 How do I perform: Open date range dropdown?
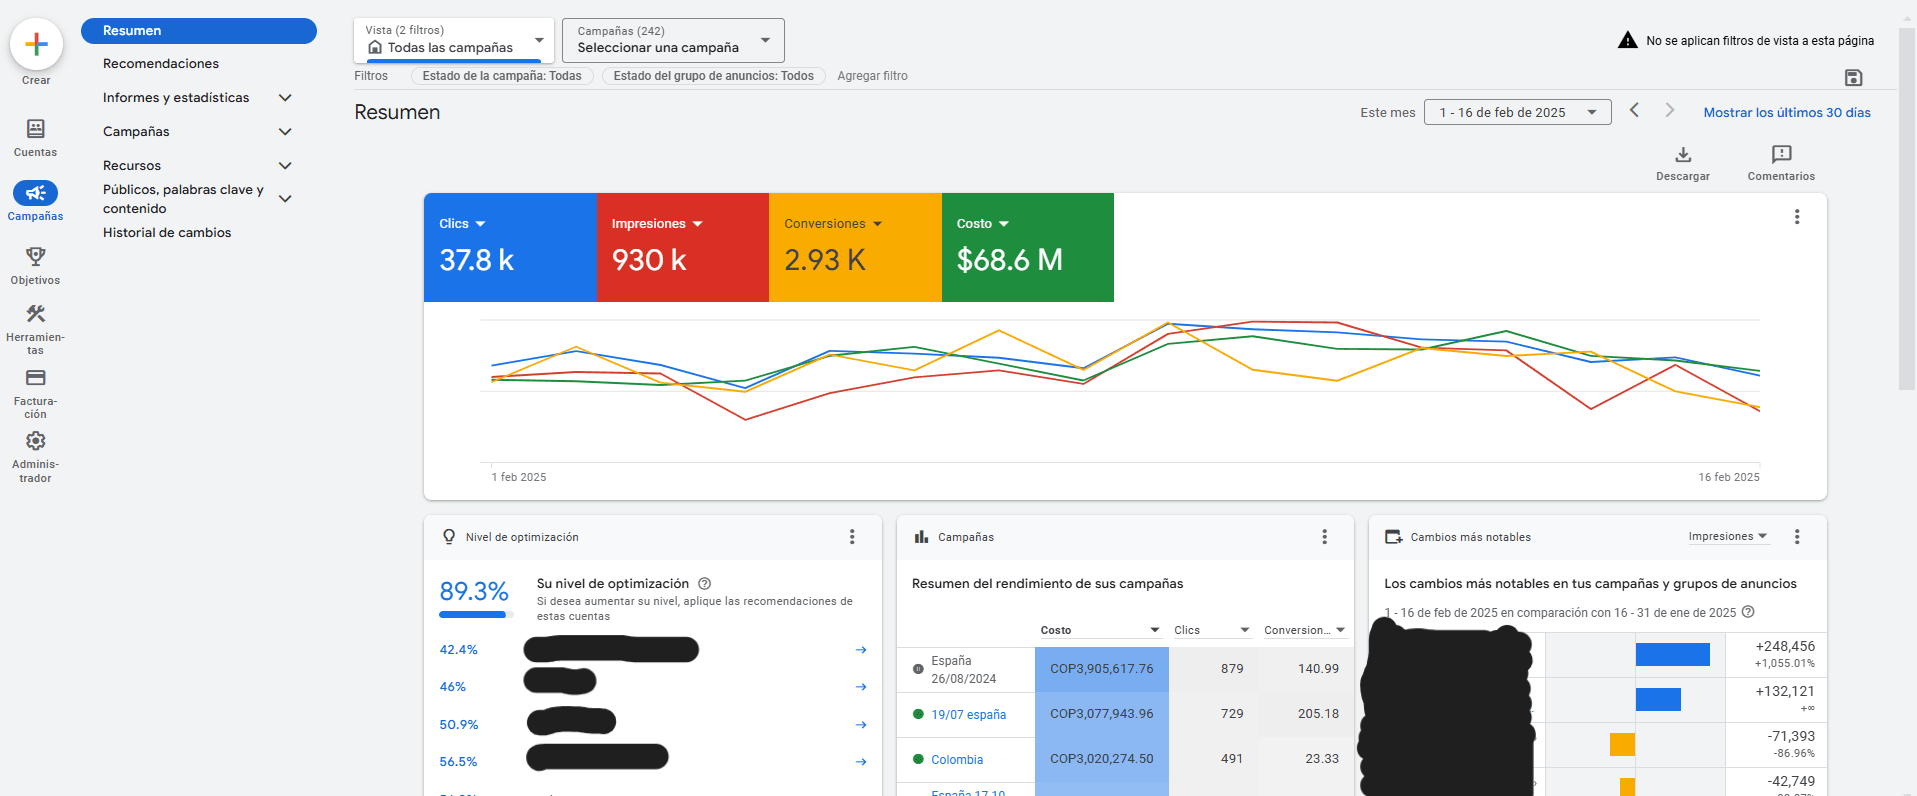[1517, 113]
